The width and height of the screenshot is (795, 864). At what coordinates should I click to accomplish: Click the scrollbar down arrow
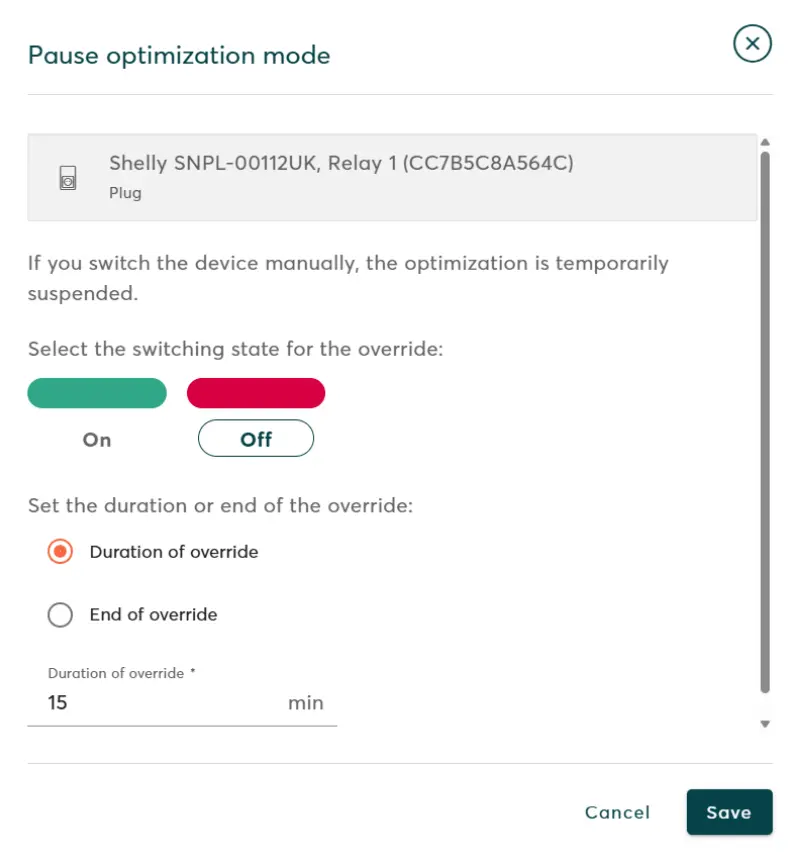click(765, 723)
